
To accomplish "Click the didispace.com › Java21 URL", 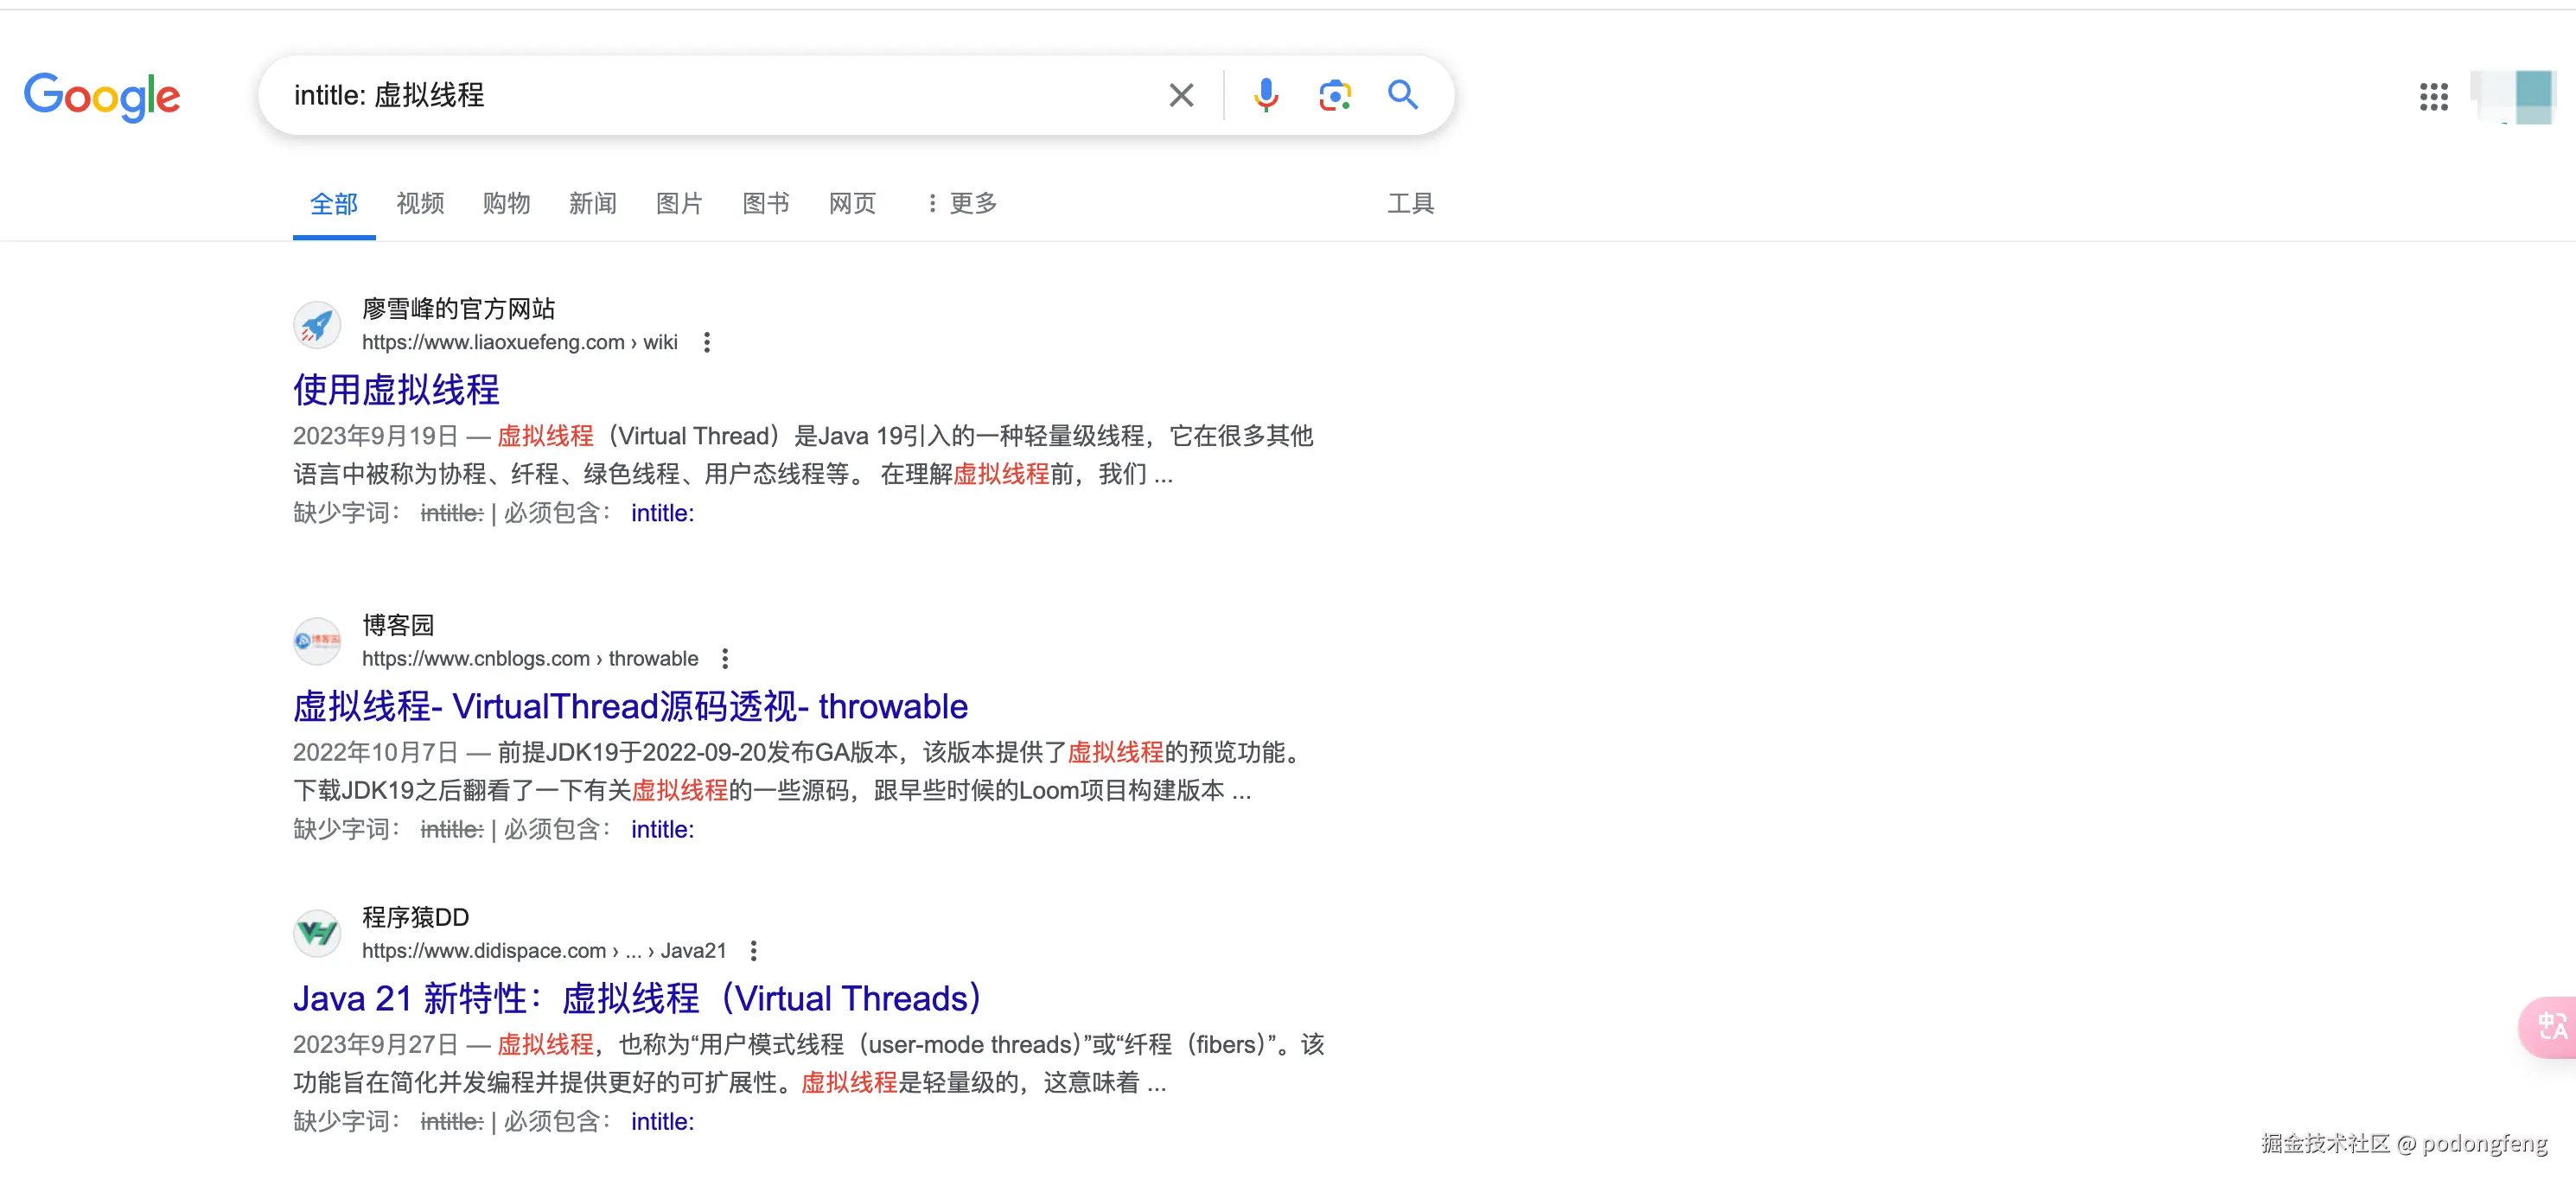I will coord(544,950).
